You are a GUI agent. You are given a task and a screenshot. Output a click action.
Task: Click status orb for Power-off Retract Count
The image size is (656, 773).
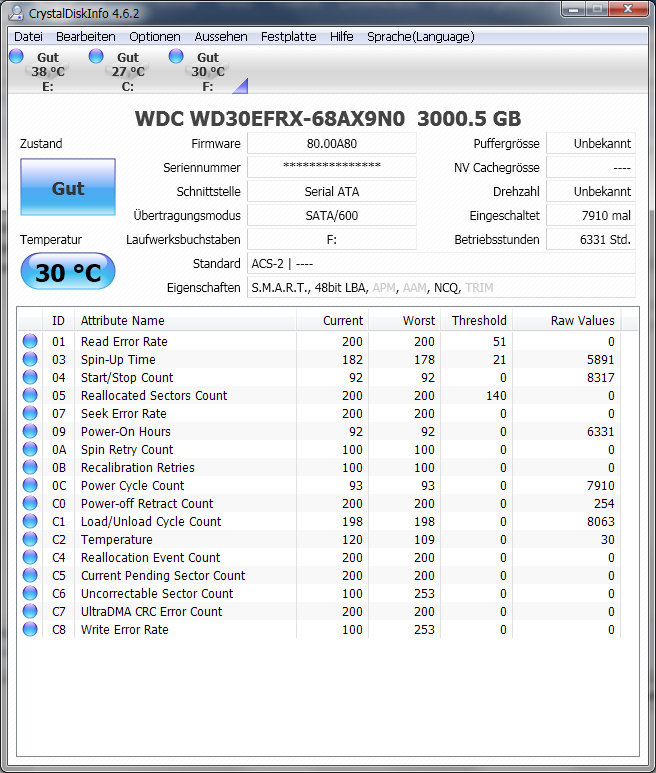pyautogui.click(x=30, y=503)
